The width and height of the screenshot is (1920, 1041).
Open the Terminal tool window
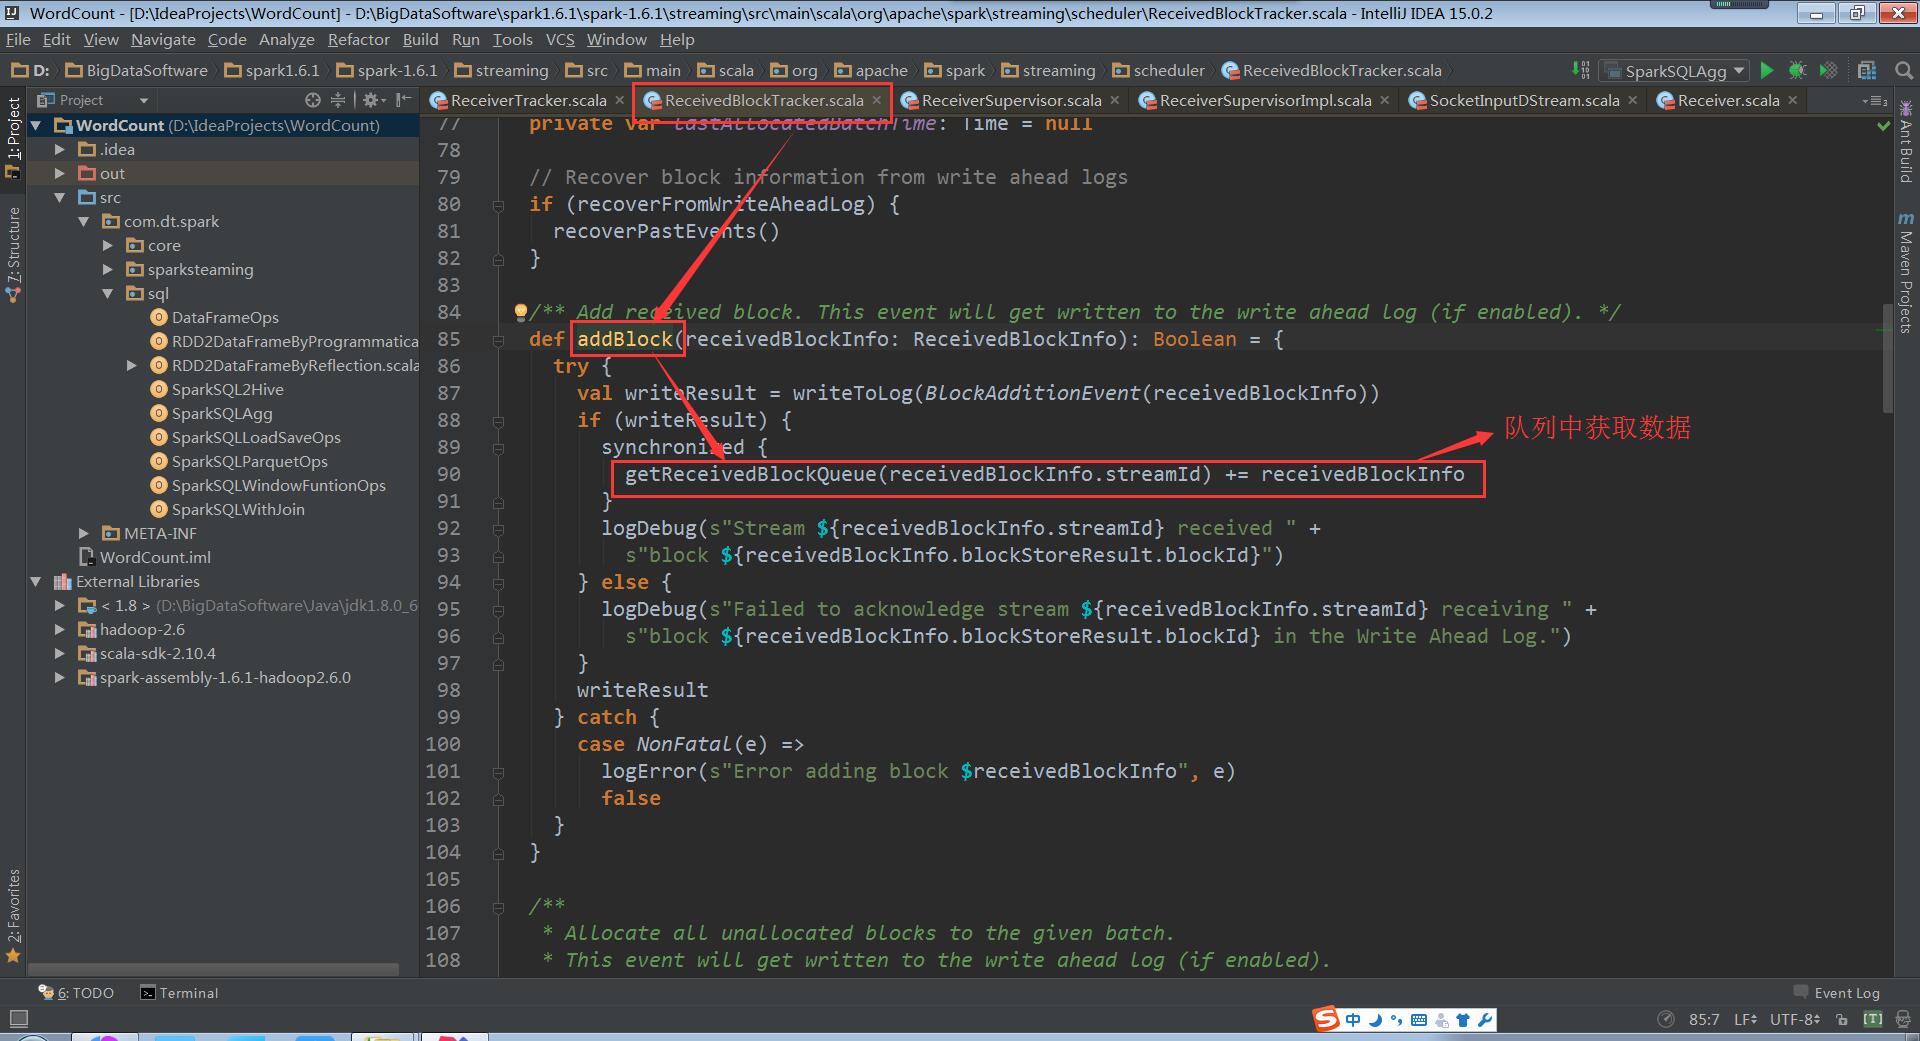179,993
